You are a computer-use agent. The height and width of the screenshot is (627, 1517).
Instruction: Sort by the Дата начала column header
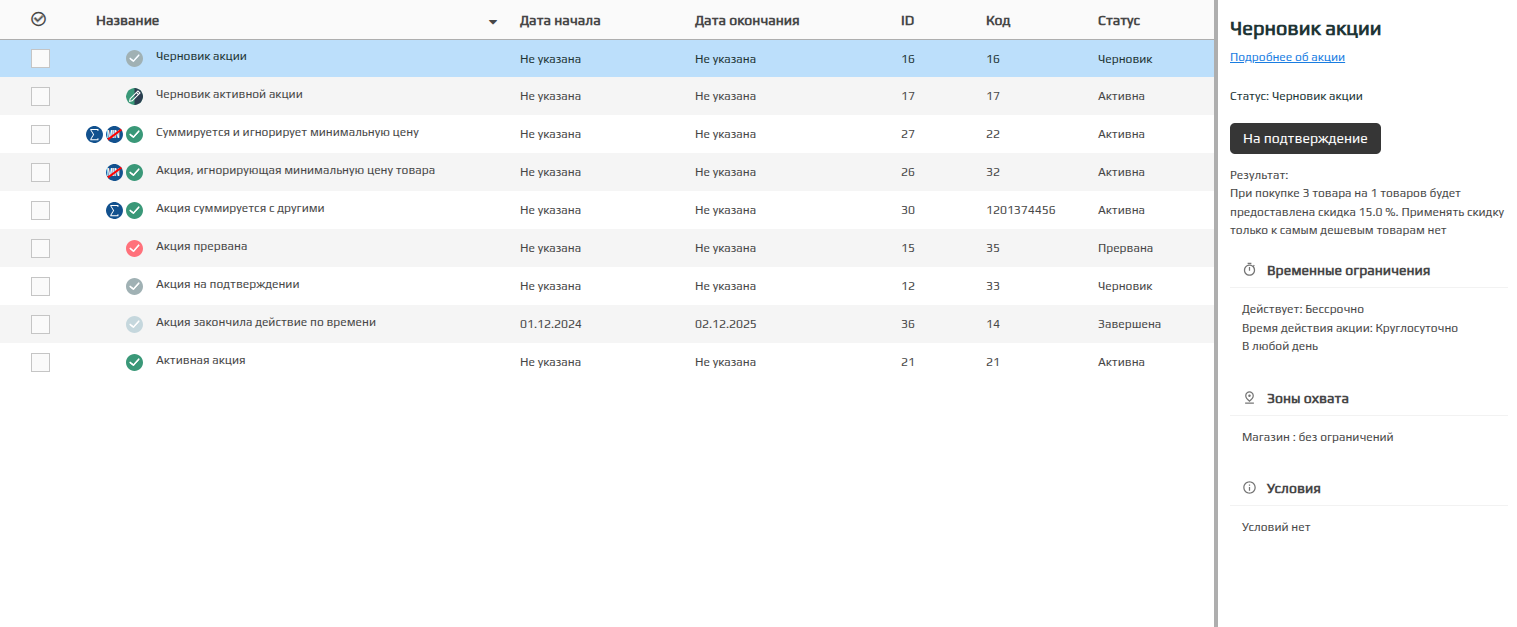pyautogui.click(x=560, y=20)
